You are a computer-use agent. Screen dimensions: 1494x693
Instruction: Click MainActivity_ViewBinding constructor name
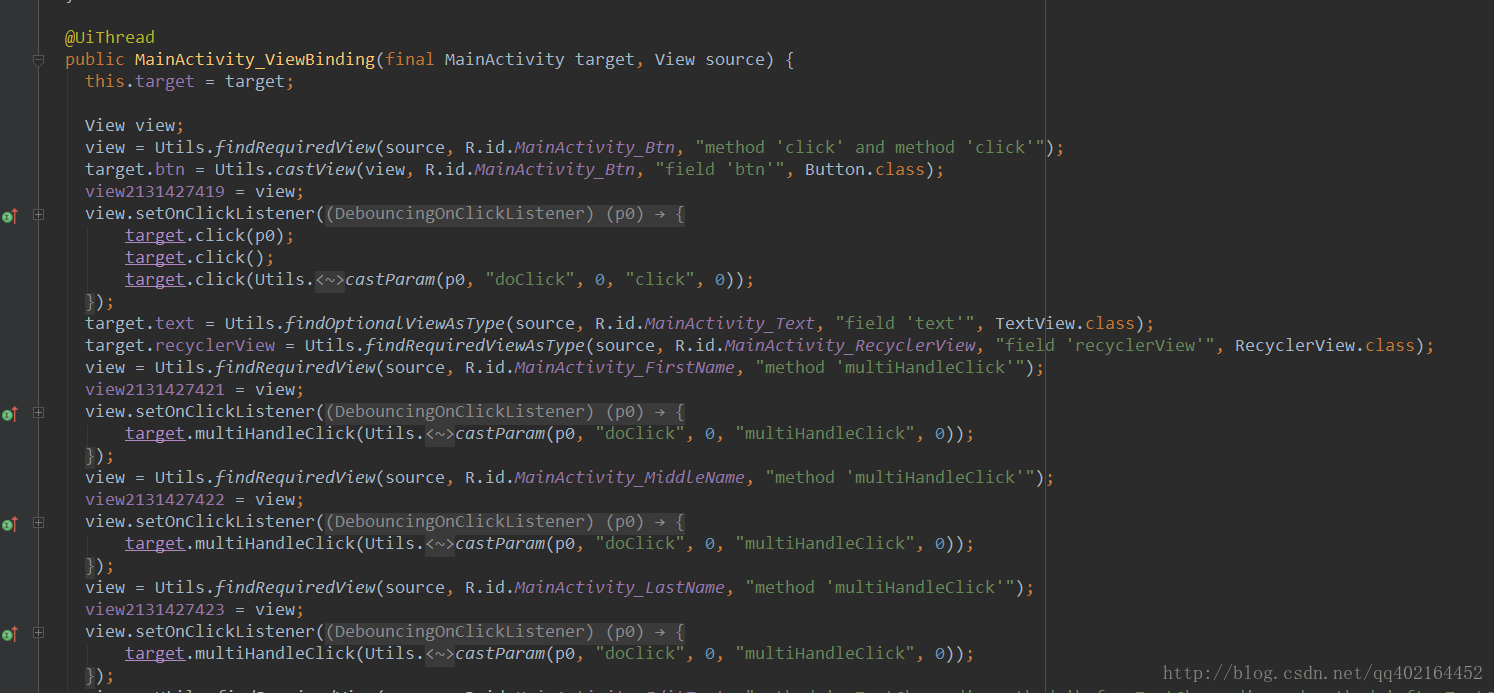click(254, 60)
